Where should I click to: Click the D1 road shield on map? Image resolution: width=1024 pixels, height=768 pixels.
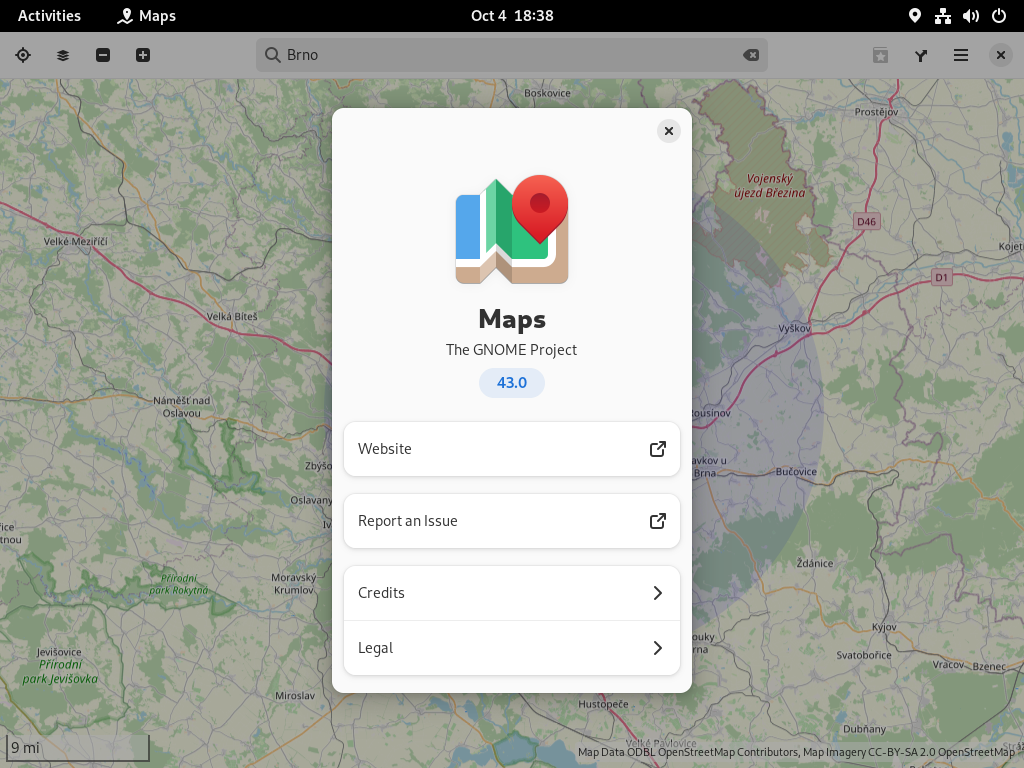coord(941,277)
